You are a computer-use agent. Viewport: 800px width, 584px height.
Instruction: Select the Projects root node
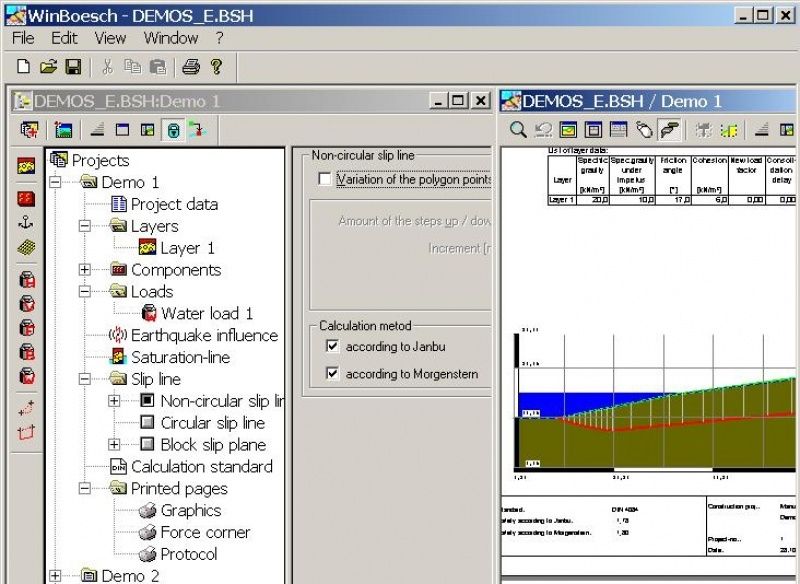click(x=101, y=160)
